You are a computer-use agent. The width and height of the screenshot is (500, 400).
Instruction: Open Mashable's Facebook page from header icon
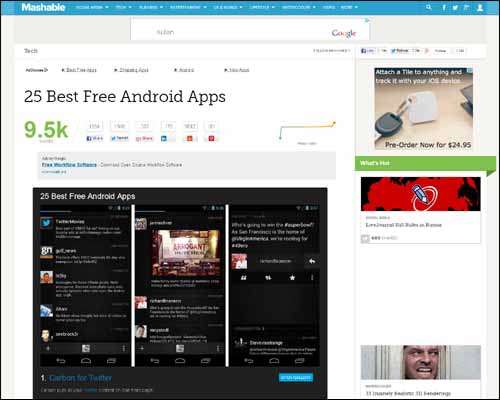pos(444,7)
